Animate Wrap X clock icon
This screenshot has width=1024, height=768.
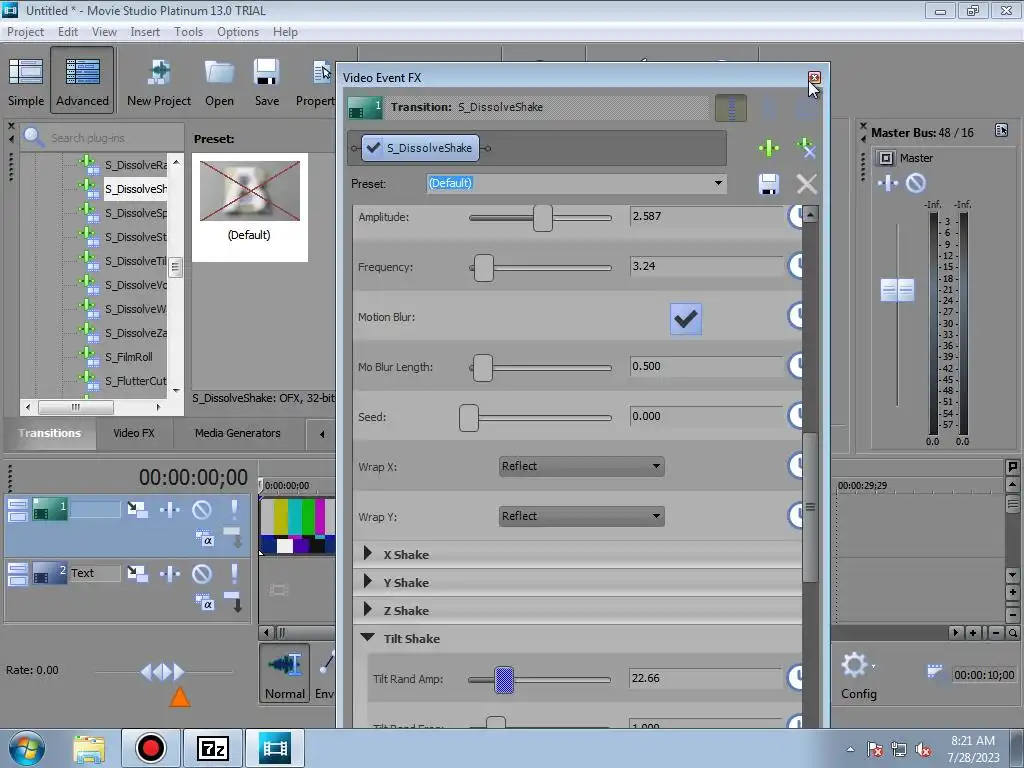(x=795, y=466)
